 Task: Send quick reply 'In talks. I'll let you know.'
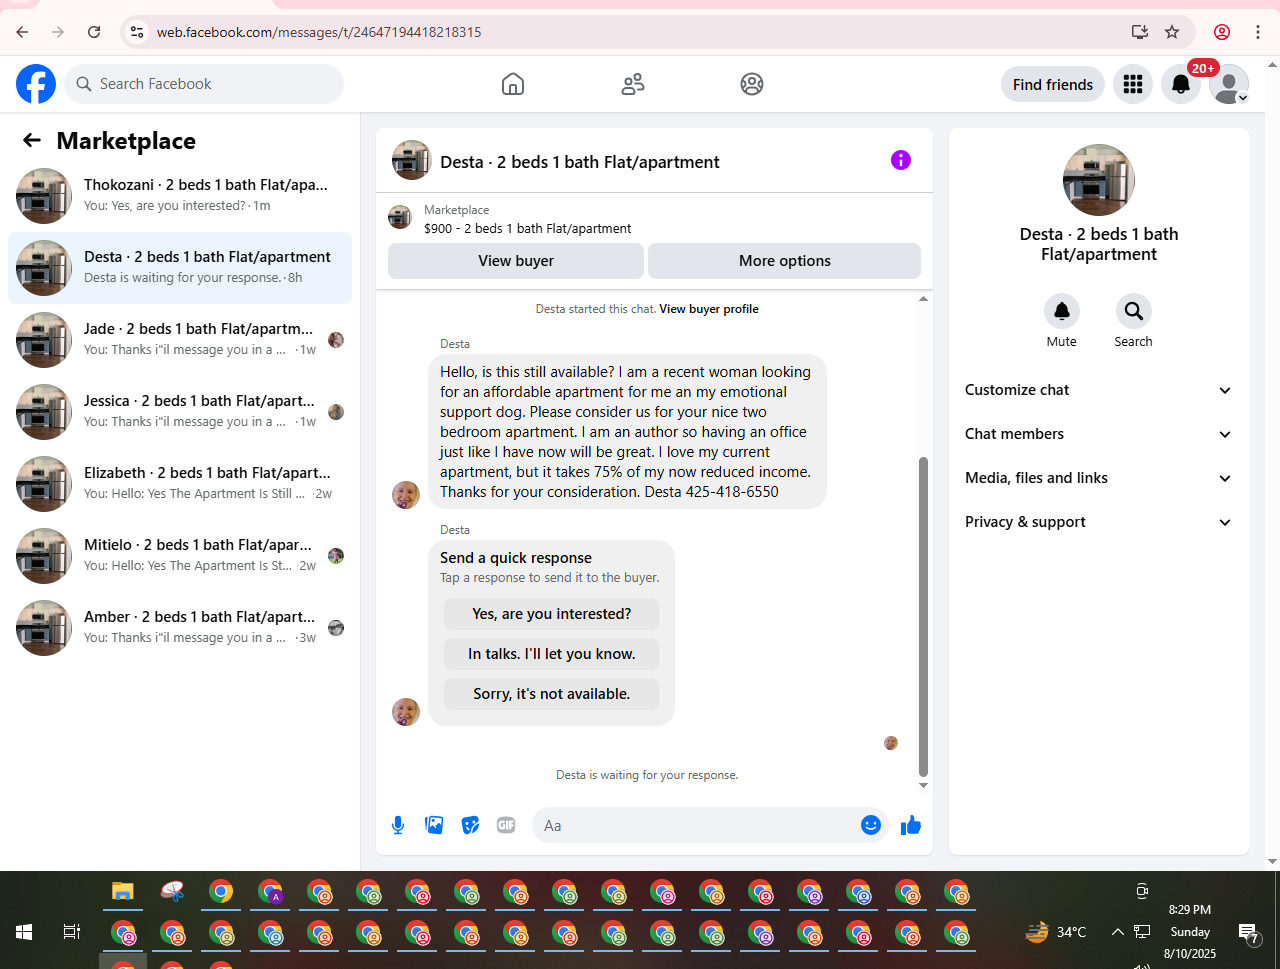[552, 654]
